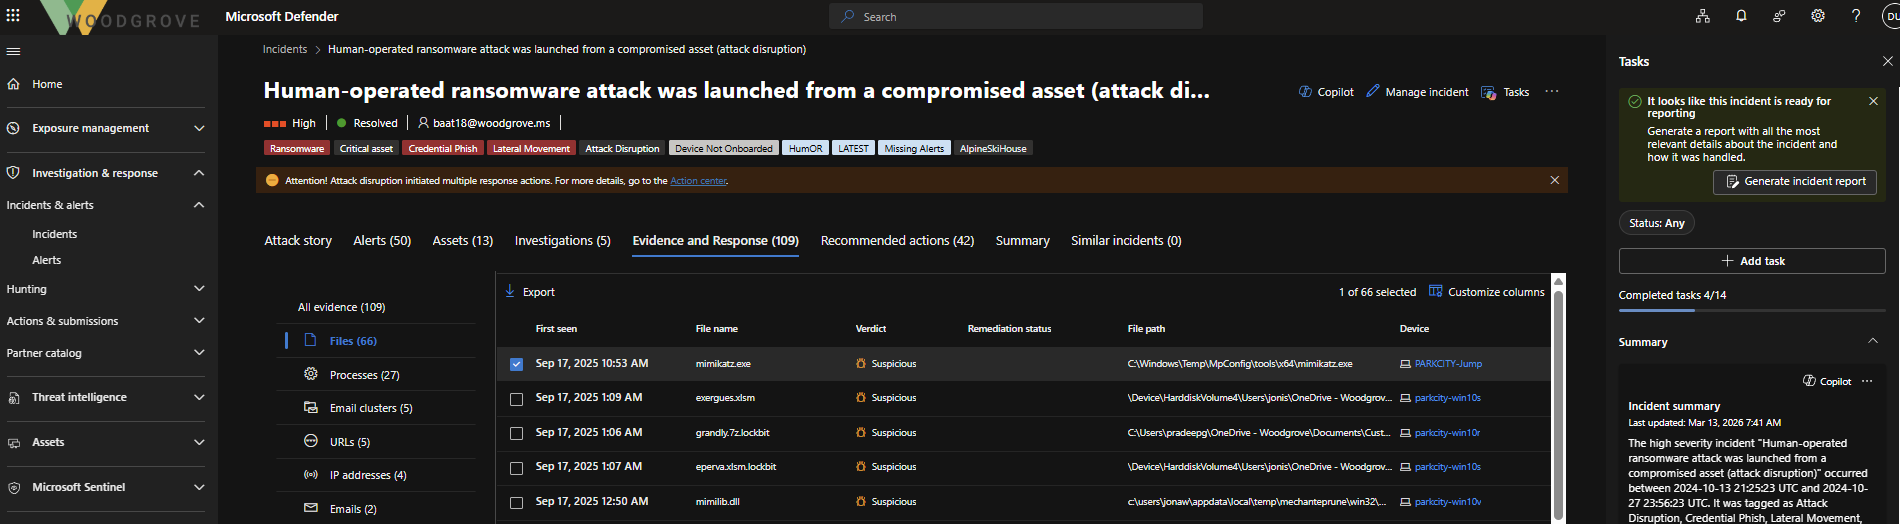Image resolution: width=1900 pixels, height=524 pixels.
Task: Click the notifications bell icon
Action: point(1741,16)
